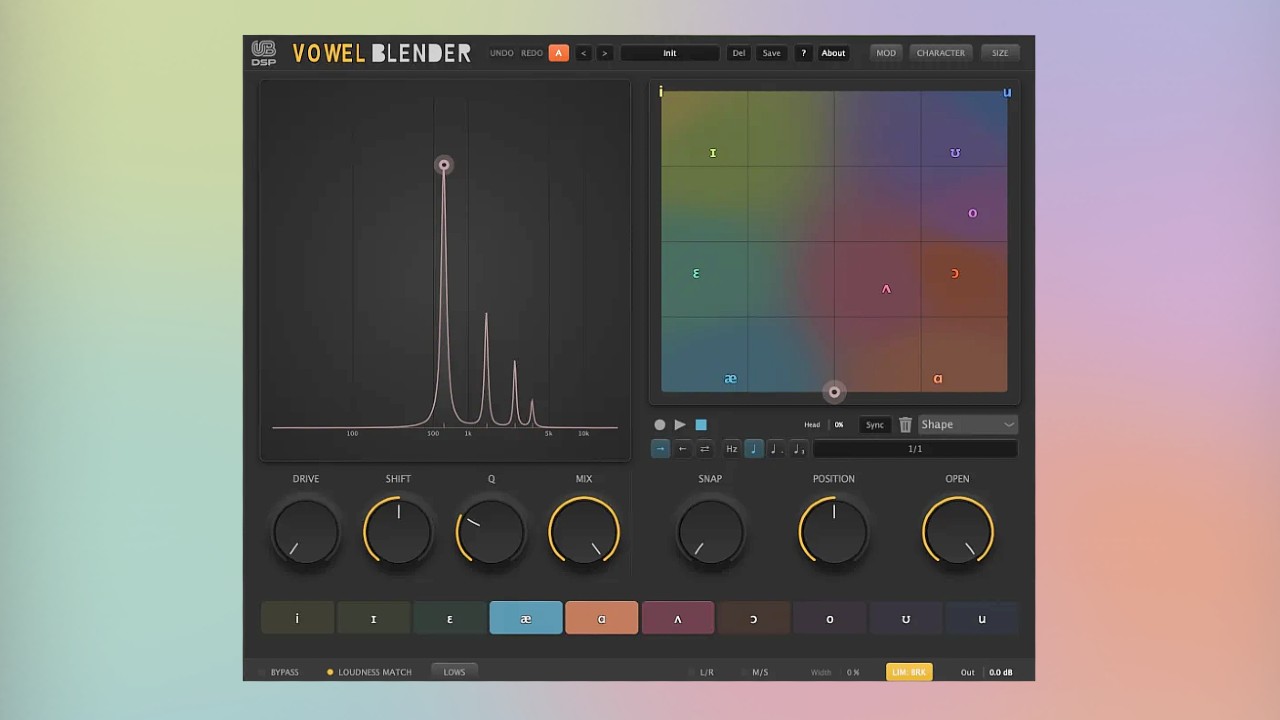Select dotted note rate mode

click(776, 449)
